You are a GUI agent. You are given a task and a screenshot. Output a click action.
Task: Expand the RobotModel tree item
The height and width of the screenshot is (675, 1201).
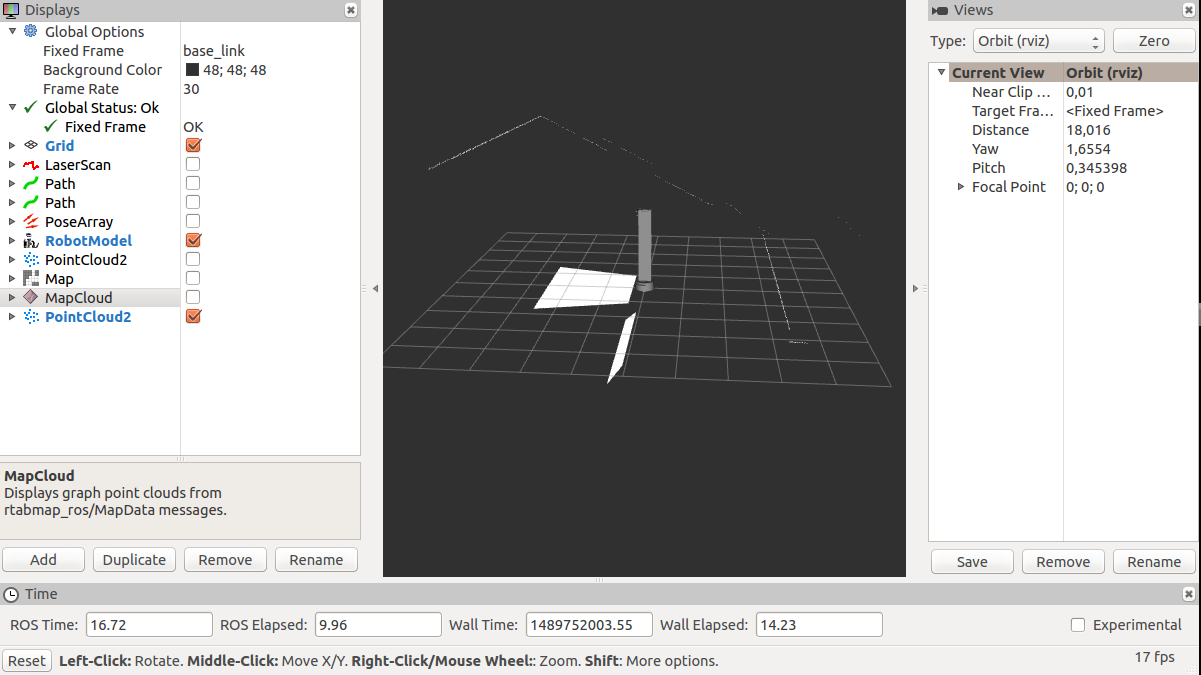coord(12,241)
